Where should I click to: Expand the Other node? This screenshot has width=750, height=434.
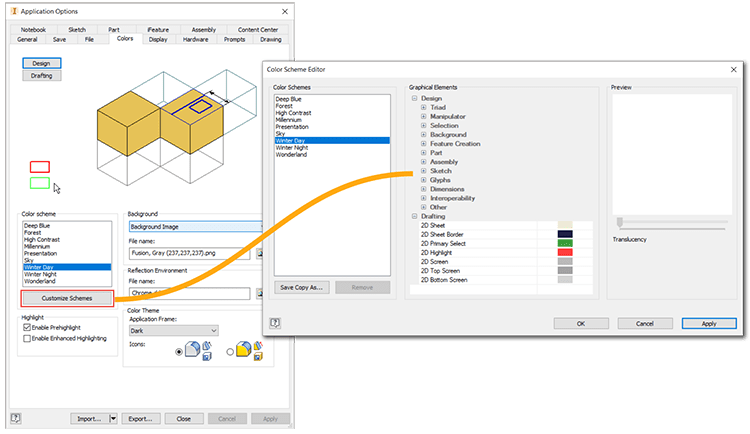[x=423, y=207]
